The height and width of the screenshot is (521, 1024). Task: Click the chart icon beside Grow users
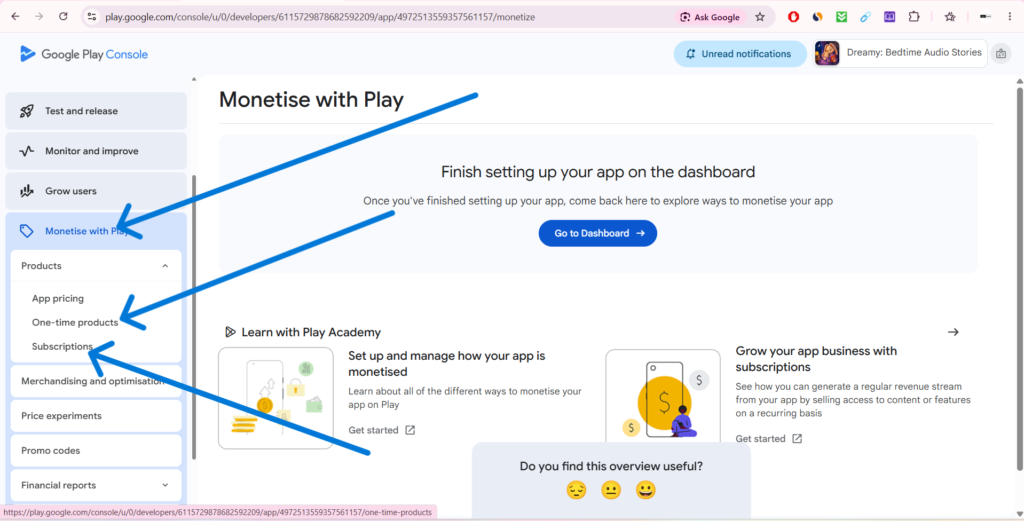pos(27,191)
